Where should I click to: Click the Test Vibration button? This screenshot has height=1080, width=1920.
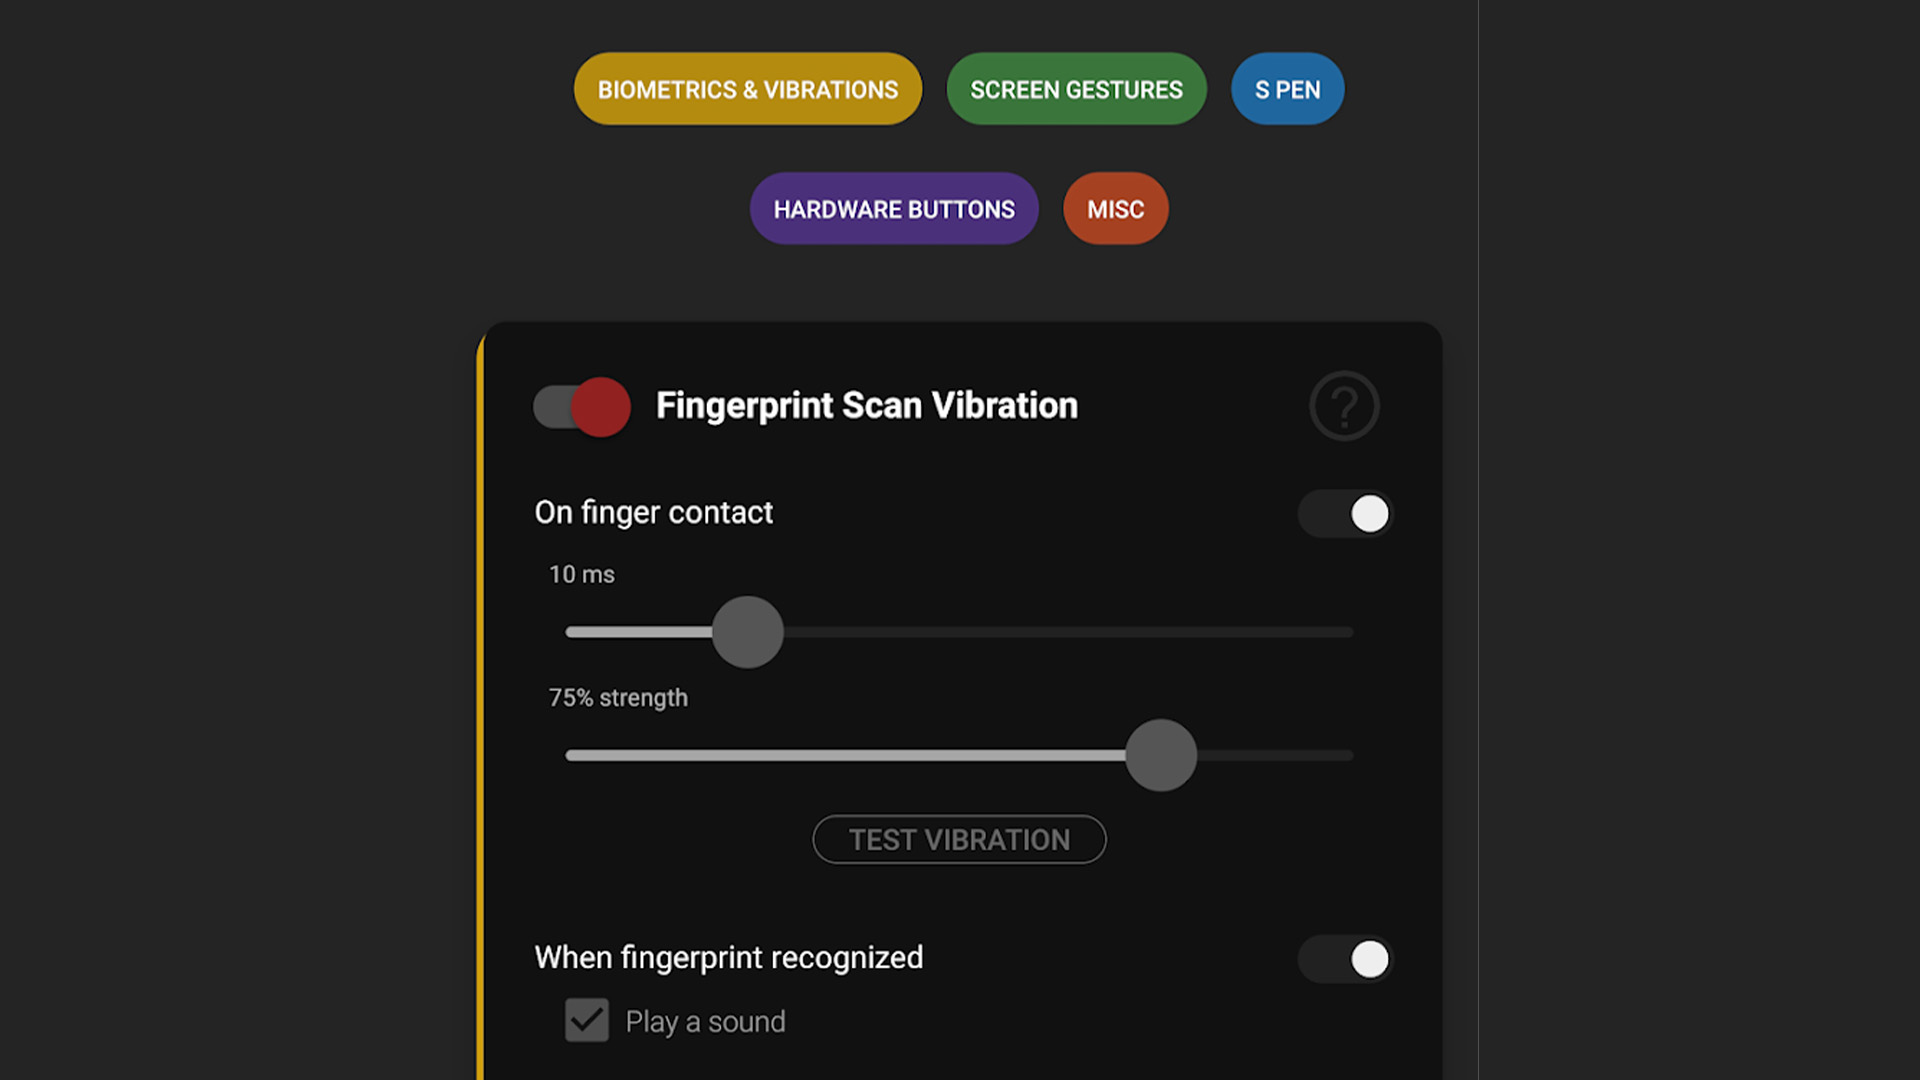coord(959,840)
